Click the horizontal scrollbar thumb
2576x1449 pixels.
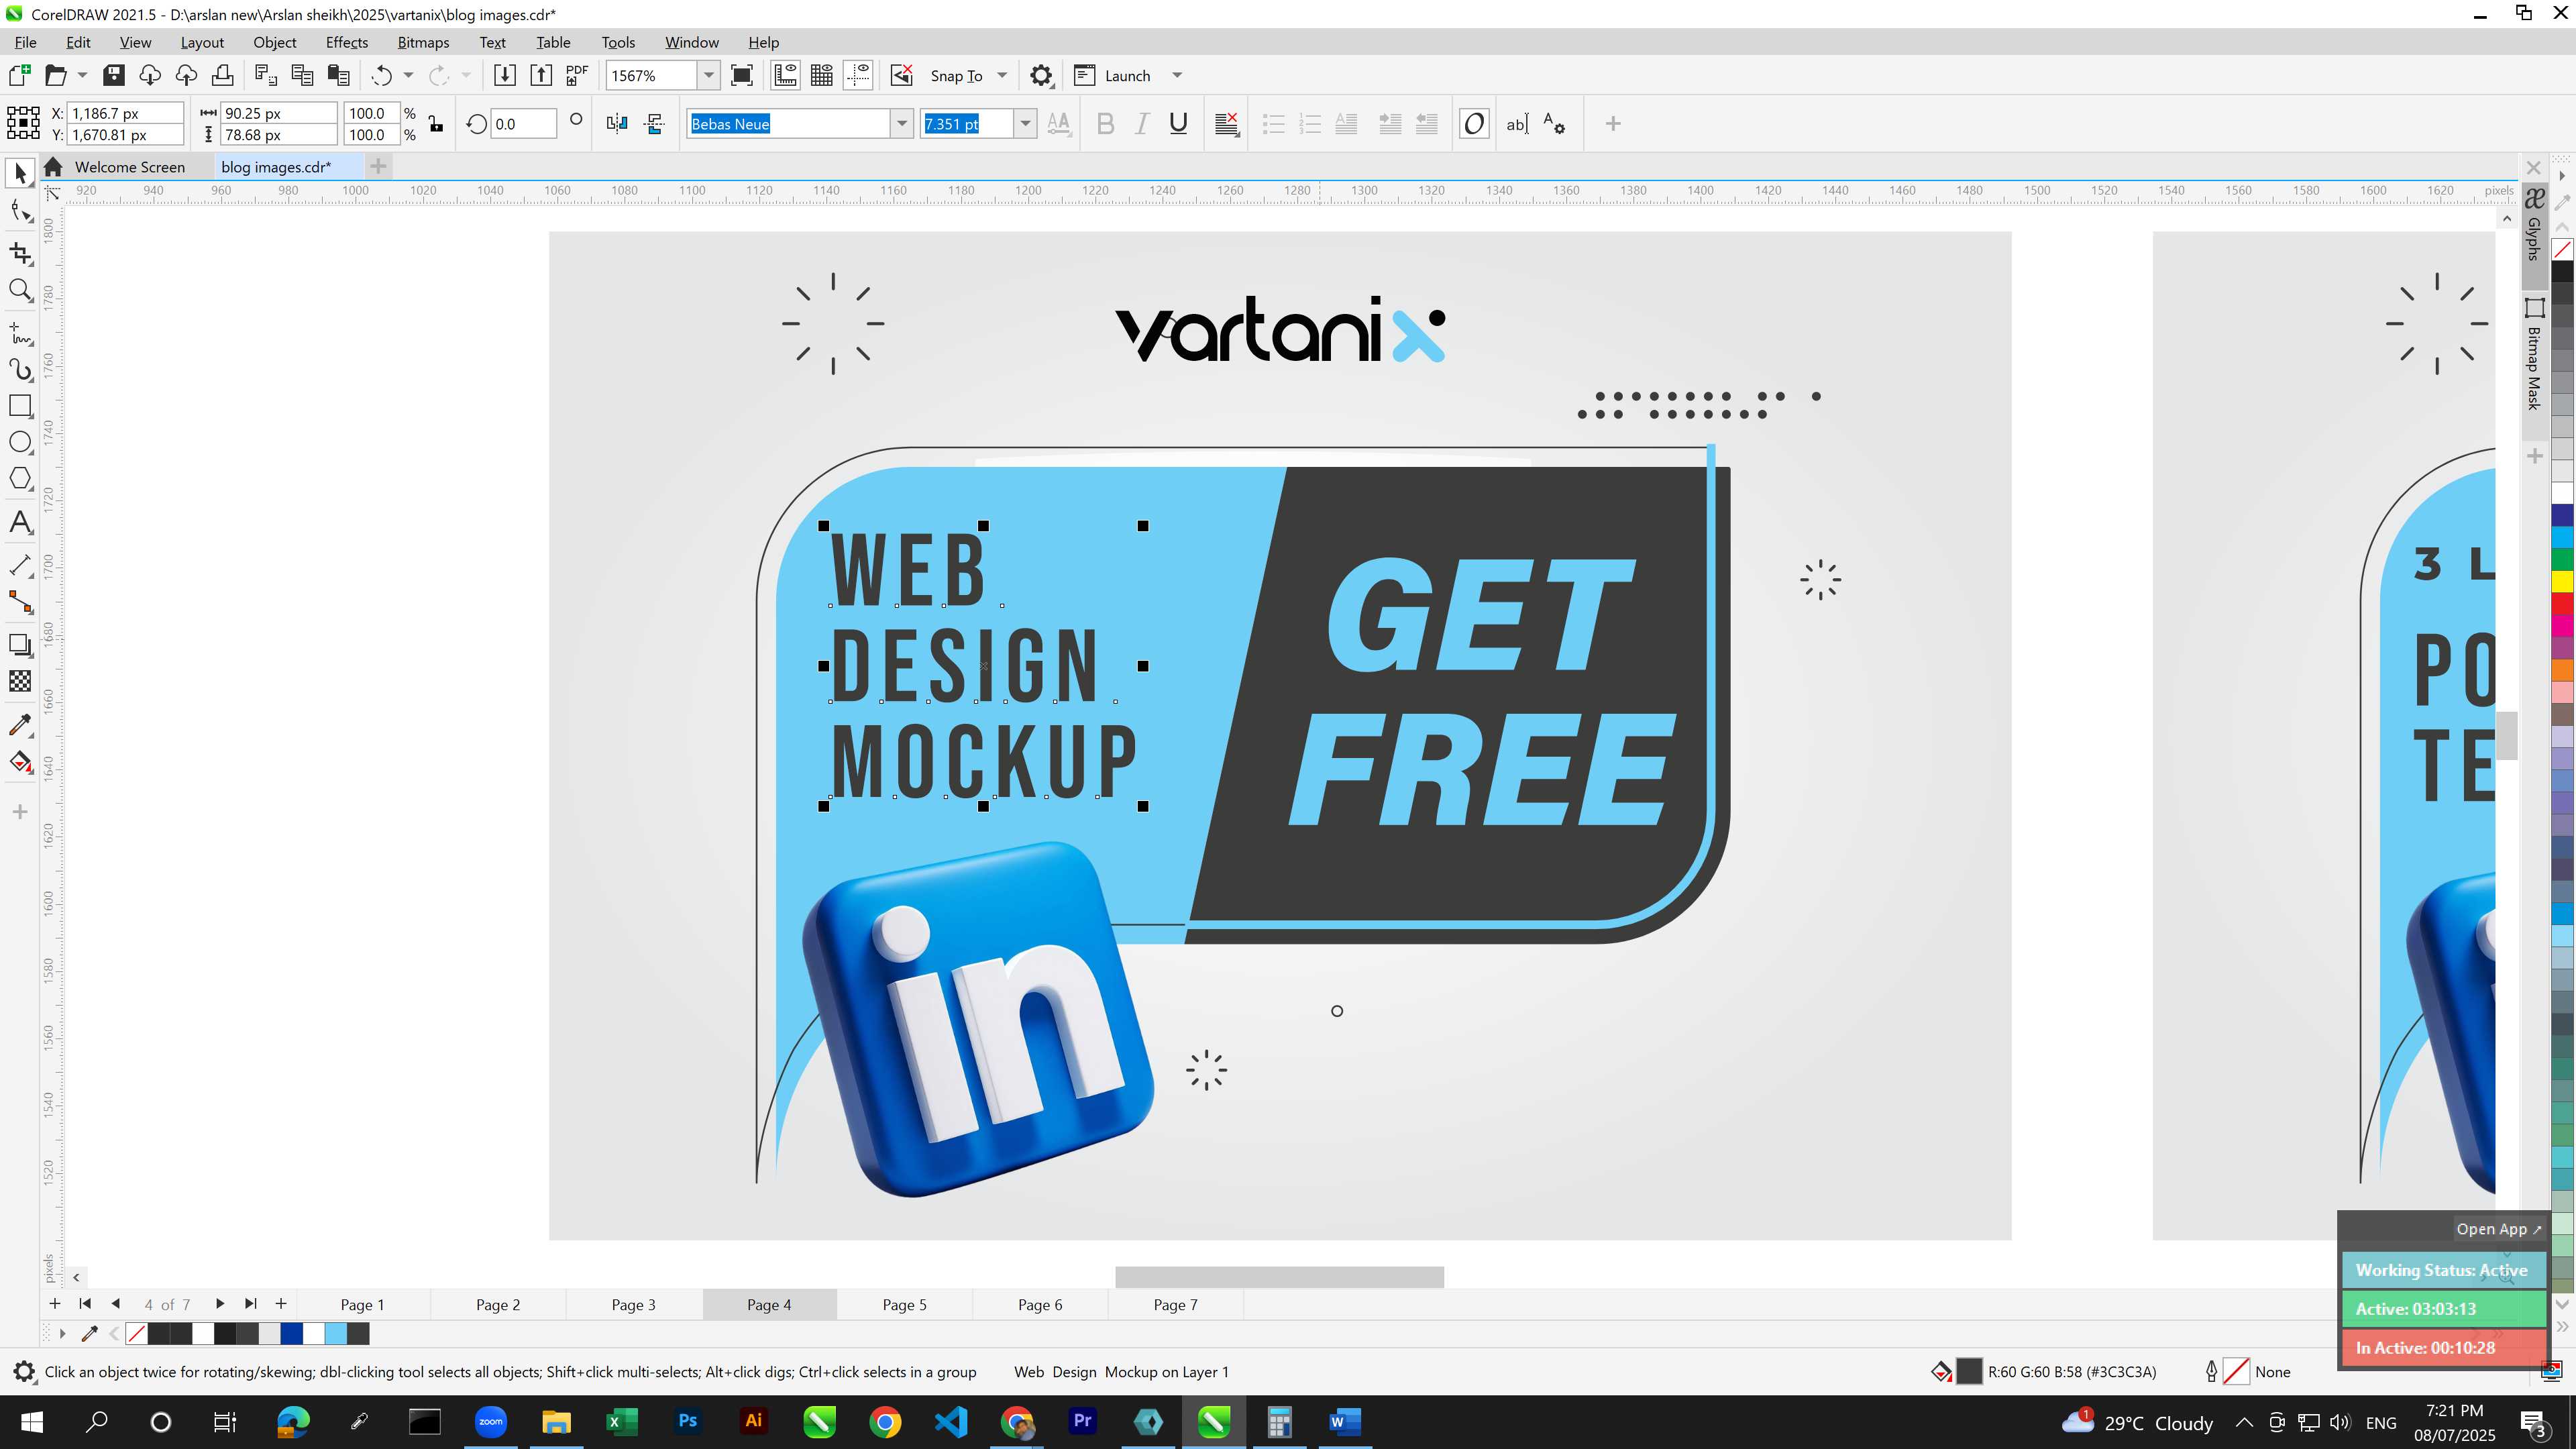point(1279,1277)
